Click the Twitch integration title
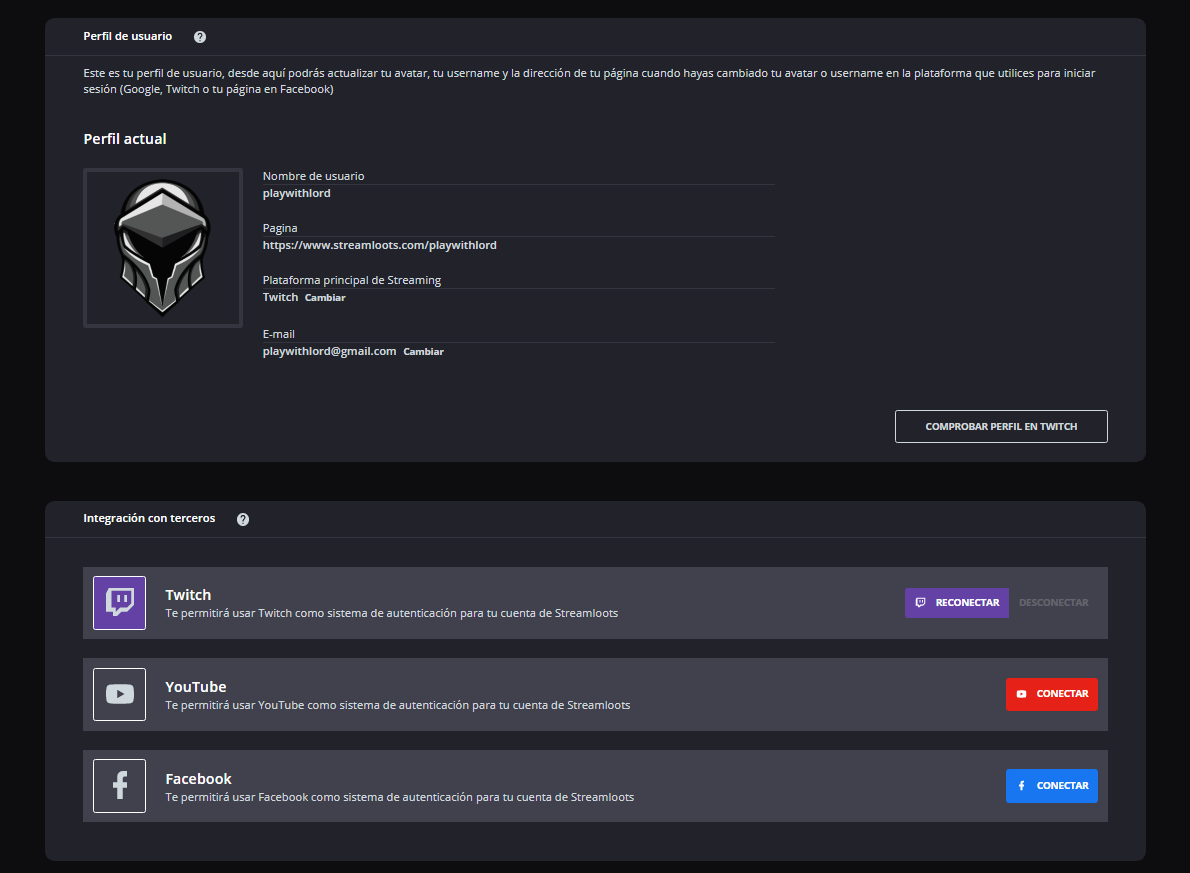 (188, 595)
